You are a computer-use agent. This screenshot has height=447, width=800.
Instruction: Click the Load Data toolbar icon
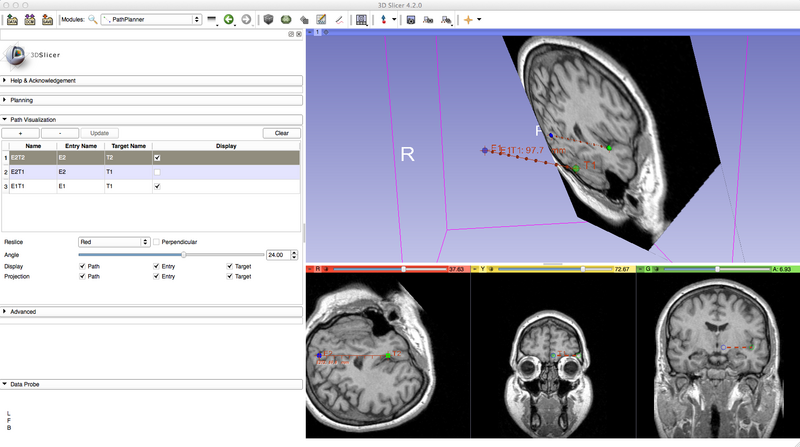pos(12,19)
